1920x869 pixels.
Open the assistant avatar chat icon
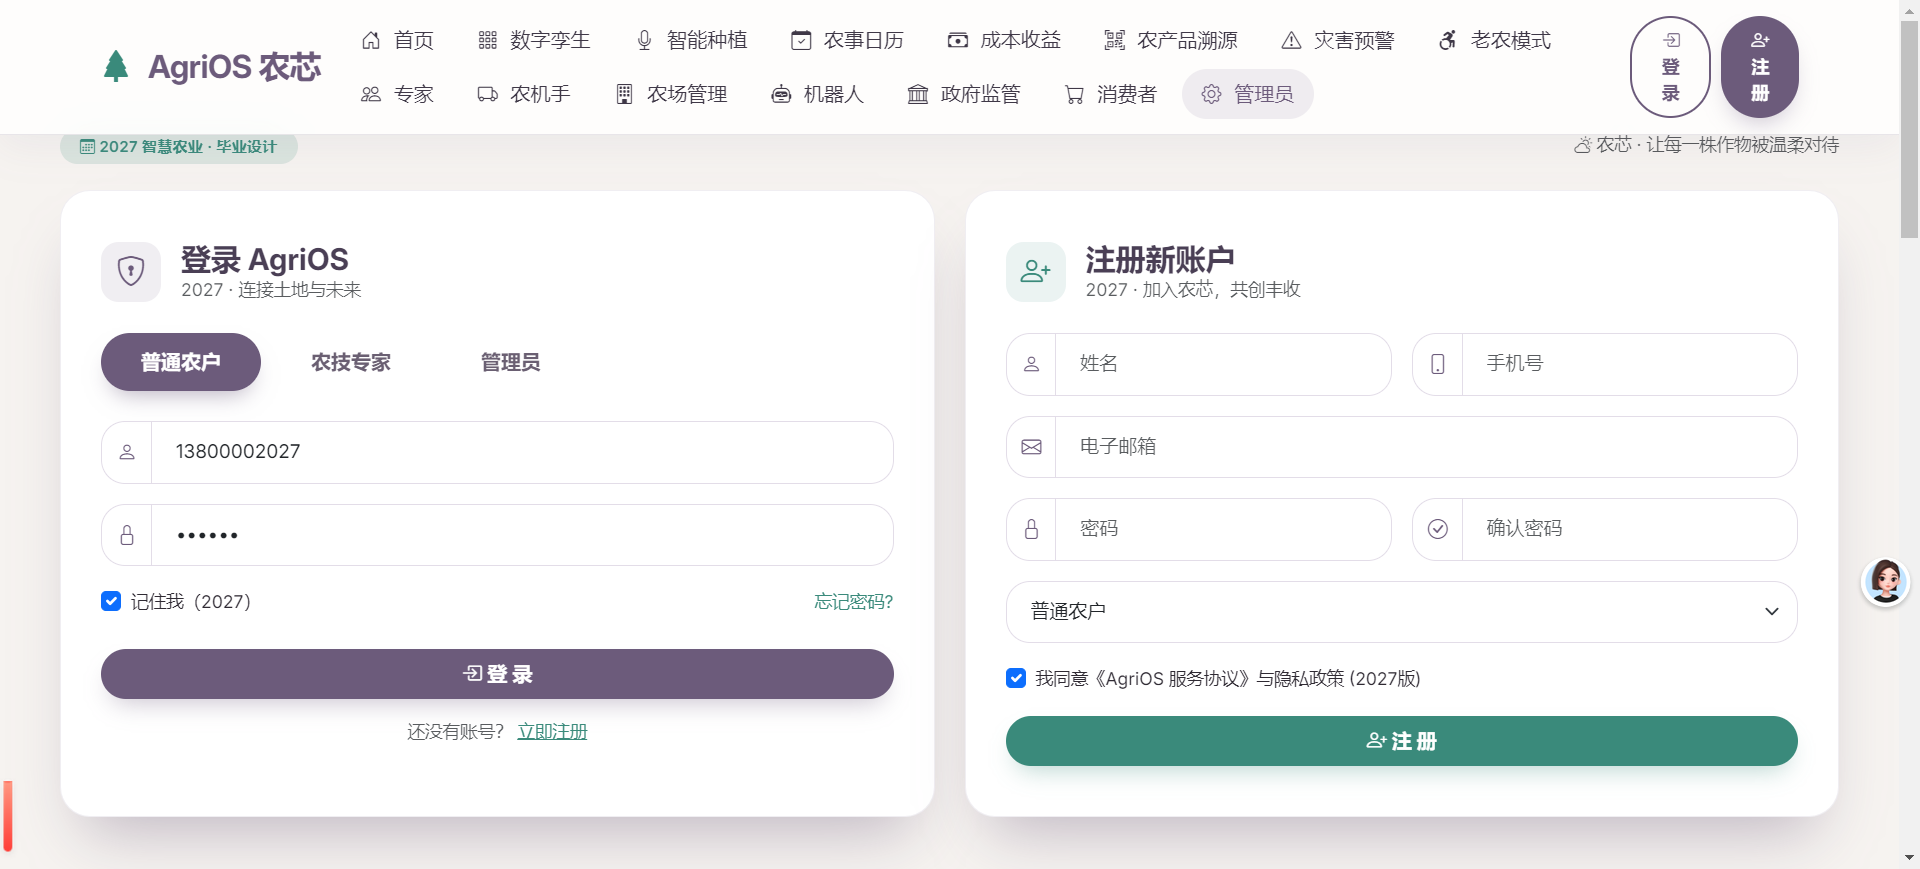pyautogui.click(x=1885, y=581)
